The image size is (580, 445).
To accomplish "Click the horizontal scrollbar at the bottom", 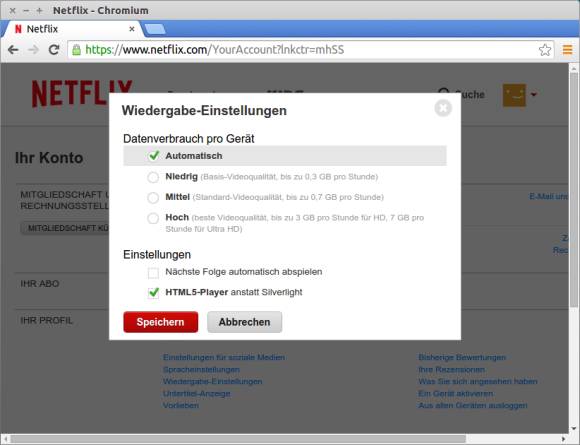I will click(x=237, y=439).
